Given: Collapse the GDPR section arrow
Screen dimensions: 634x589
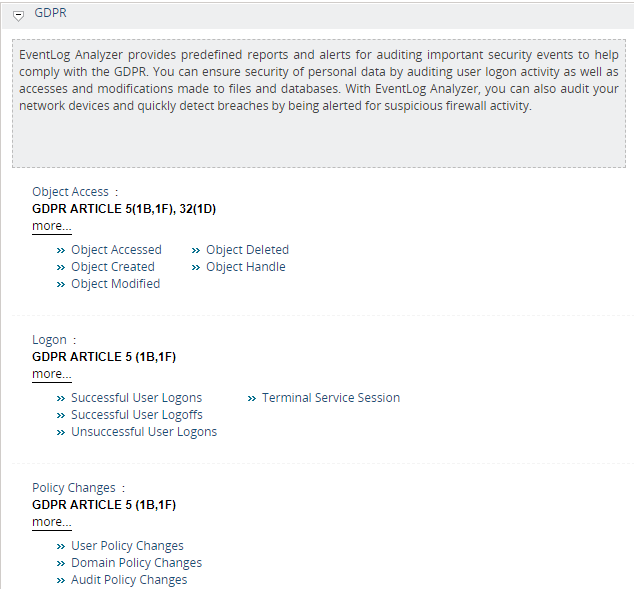Looking at the screenshot, I should 19,15.
